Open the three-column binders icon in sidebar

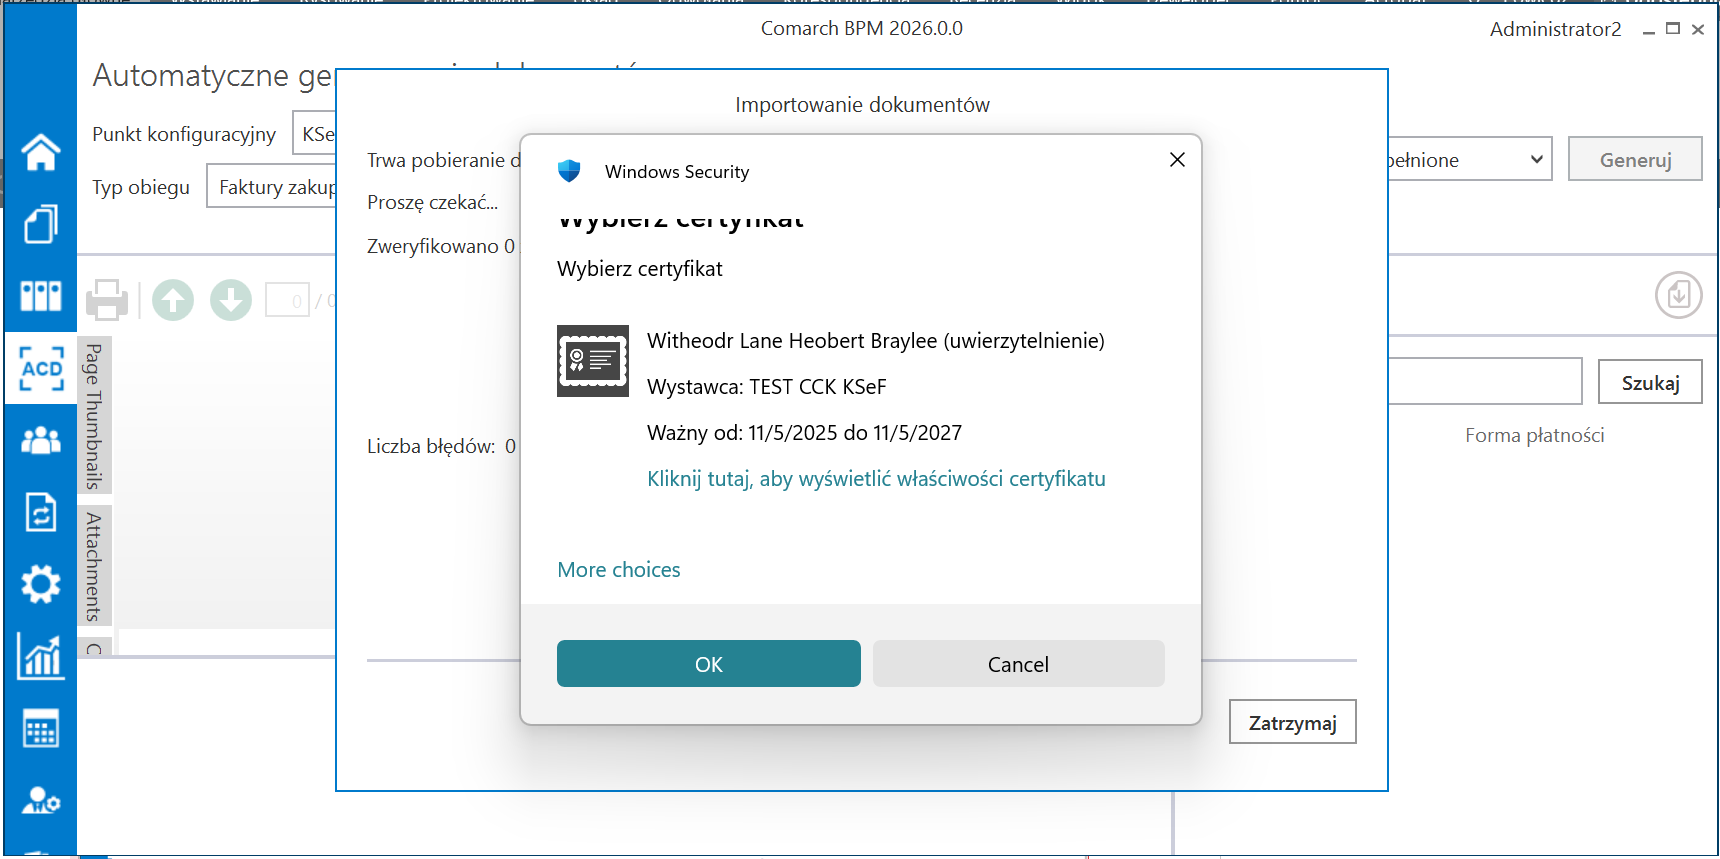coord(41,296)
